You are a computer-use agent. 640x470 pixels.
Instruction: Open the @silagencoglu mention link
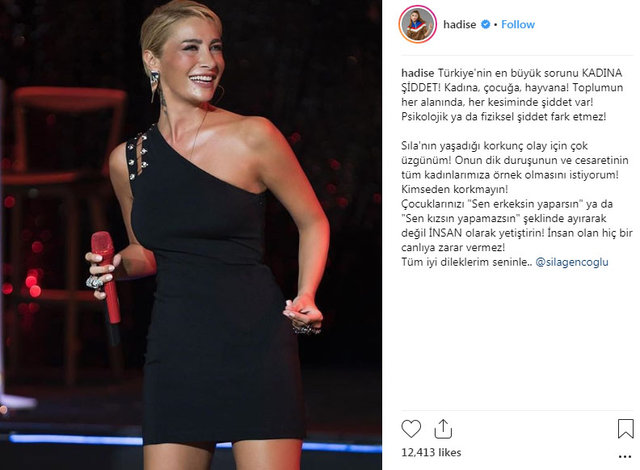tap(571, 262)
